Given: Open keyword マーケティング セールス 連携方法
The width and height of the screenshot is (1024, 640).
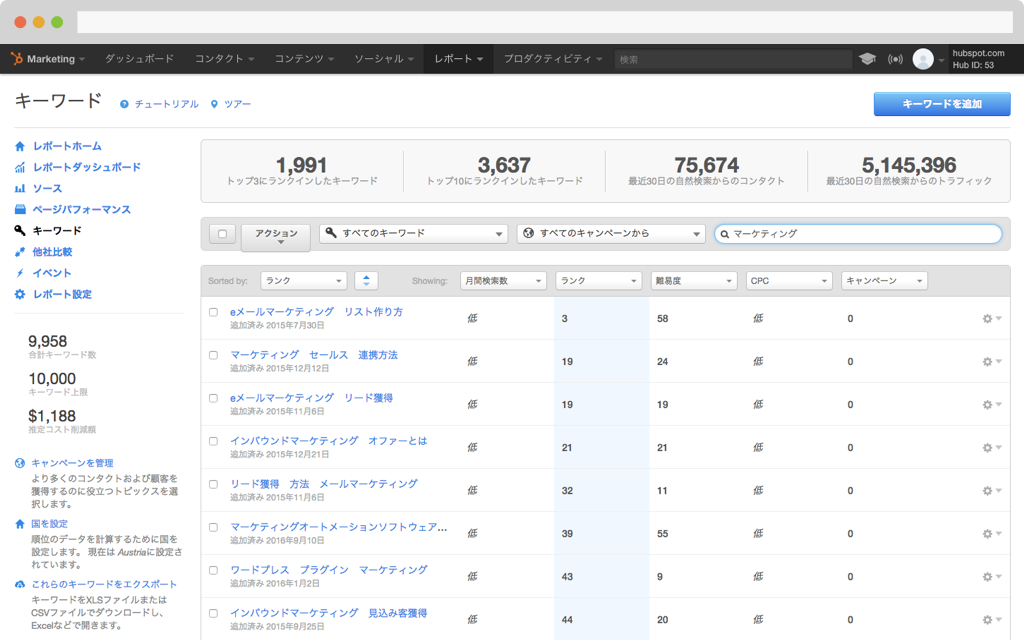Looking at the screenshot, I should pyautogui.click(x=313, y=355).
